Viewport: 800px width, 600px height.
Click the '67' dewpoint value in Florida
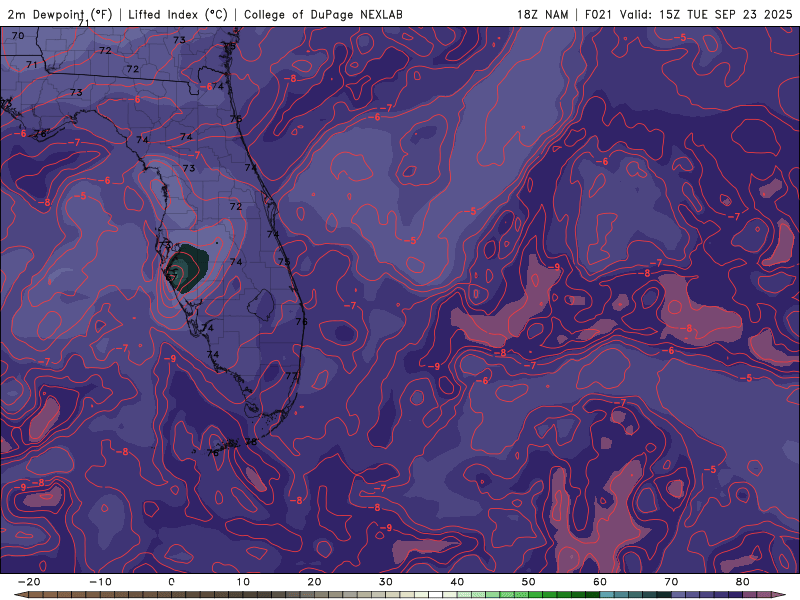(172, 277)
